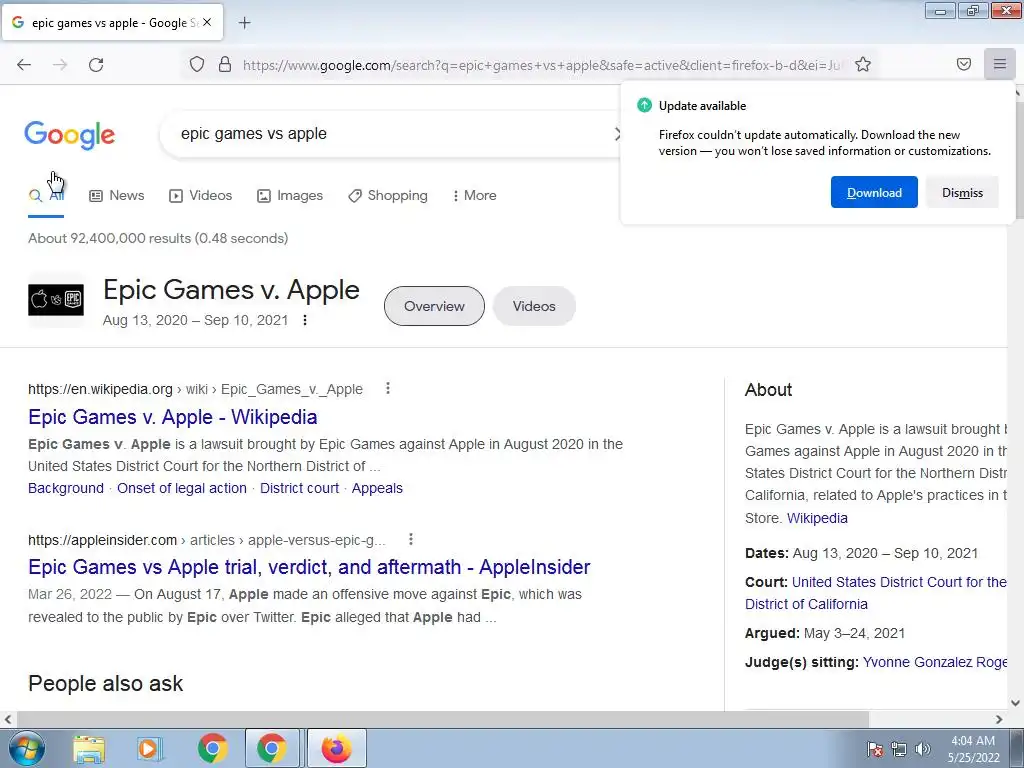Expand the More search options
This screenshot has height=768, width=1024.
pos(474,195)
